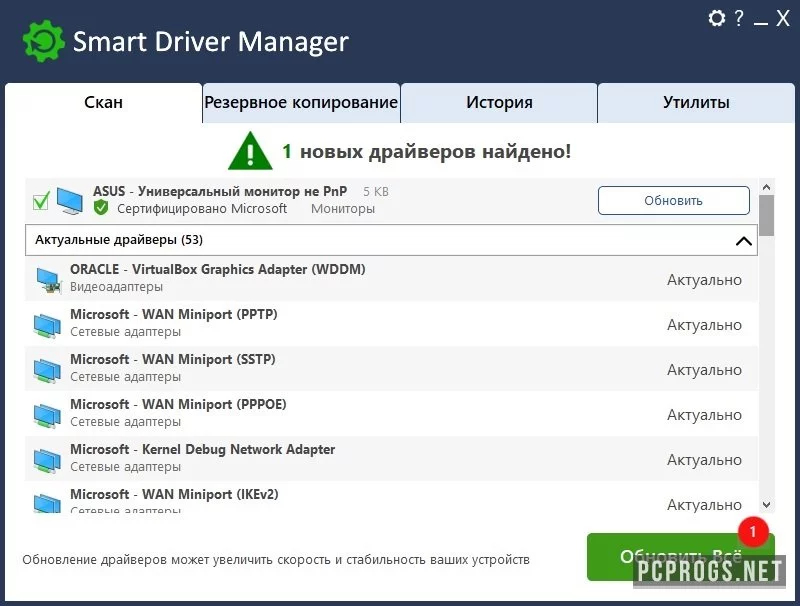Screen dimensions: 800x606
Task: Click the red notification badge showing 1
Action: tap(753, 532)
